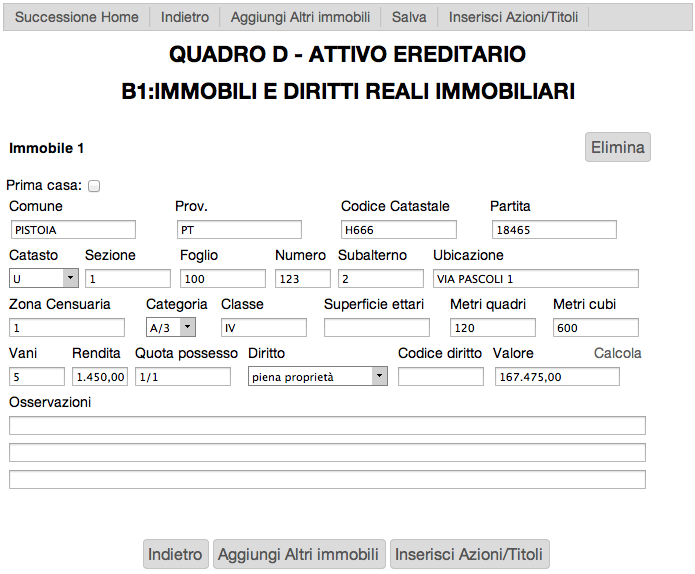Click the Valore input field
This screenshot has width=695, height=574.
tap(557, 376)
